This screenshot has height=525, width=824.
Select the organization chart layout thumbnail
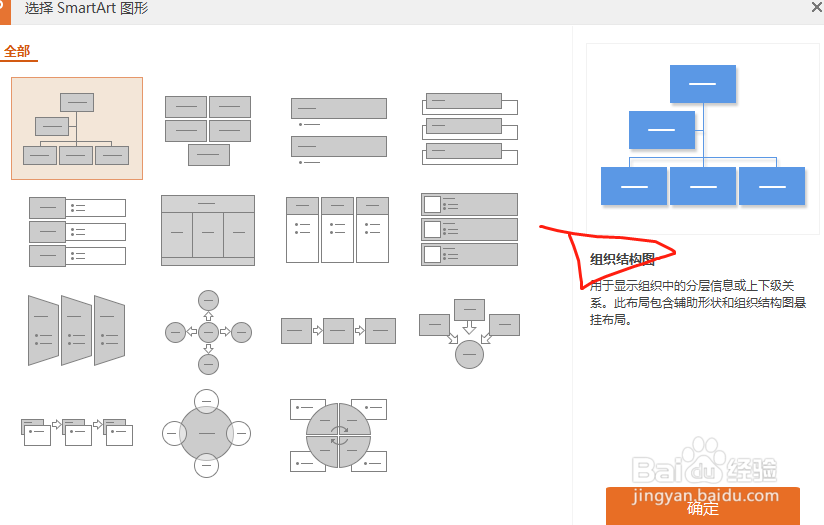click(77, 128)
